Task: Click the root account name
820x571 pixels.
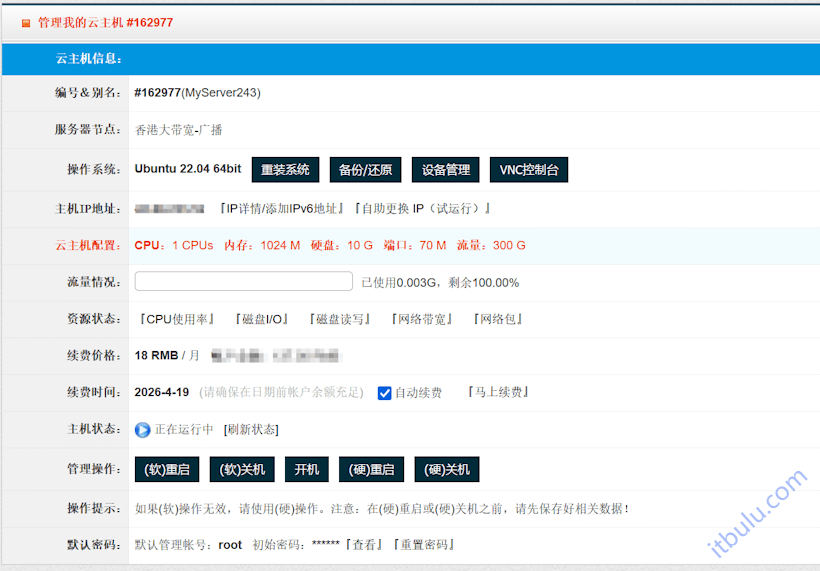Action: coord(230,545)
